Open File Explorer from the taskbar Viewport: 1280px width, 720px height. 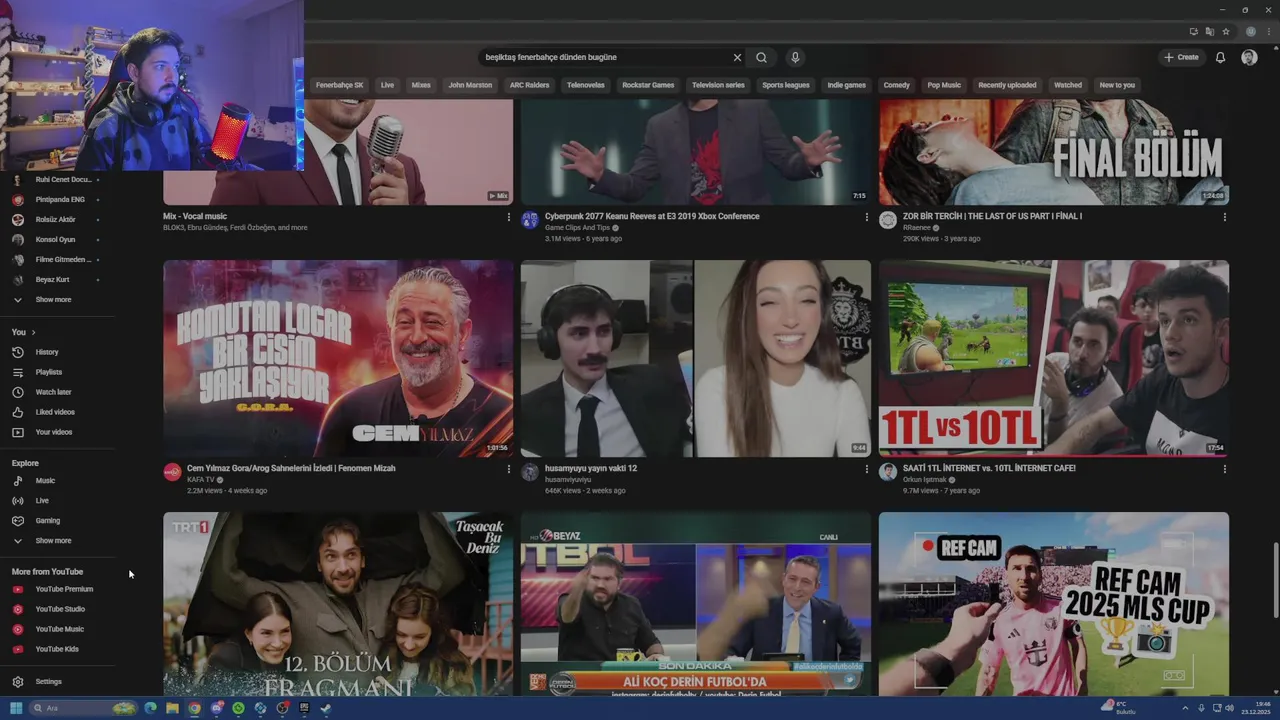(172, 708)
